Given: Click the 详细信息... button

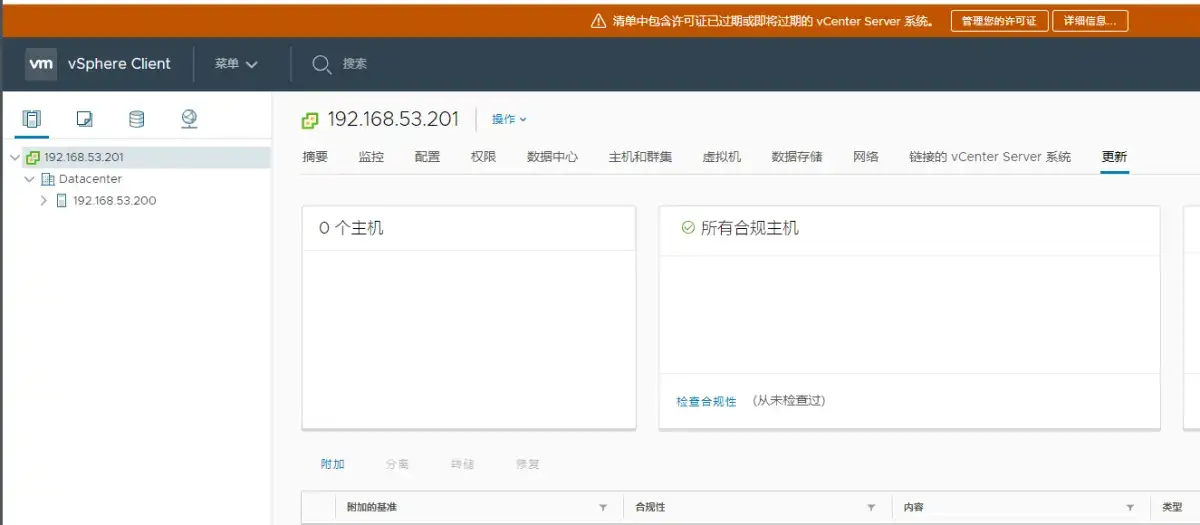Looking at the screenshot, I should tap(1090, 21).
